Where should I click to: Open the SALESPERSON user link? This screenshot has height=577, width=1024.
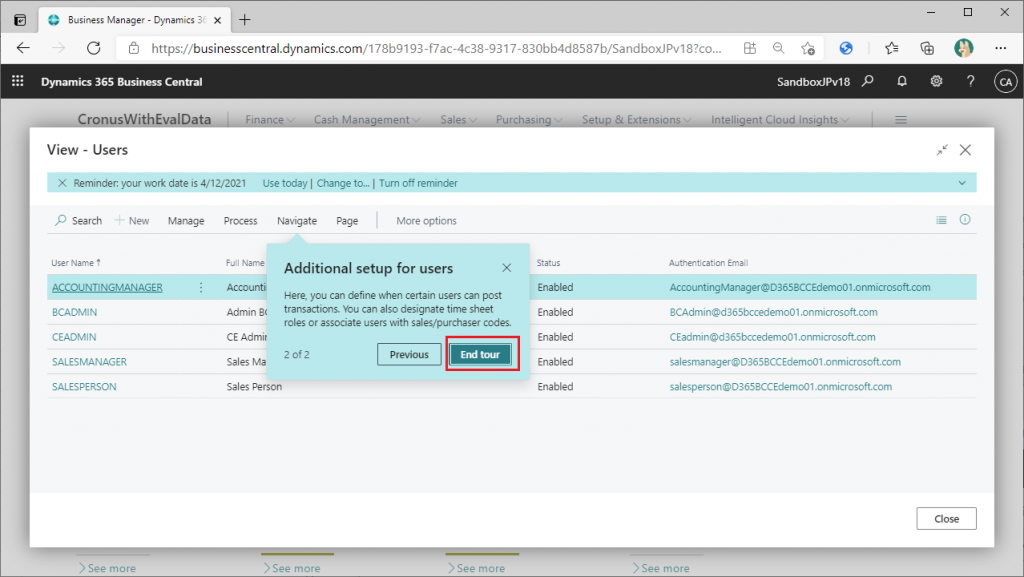pos(84,386)
